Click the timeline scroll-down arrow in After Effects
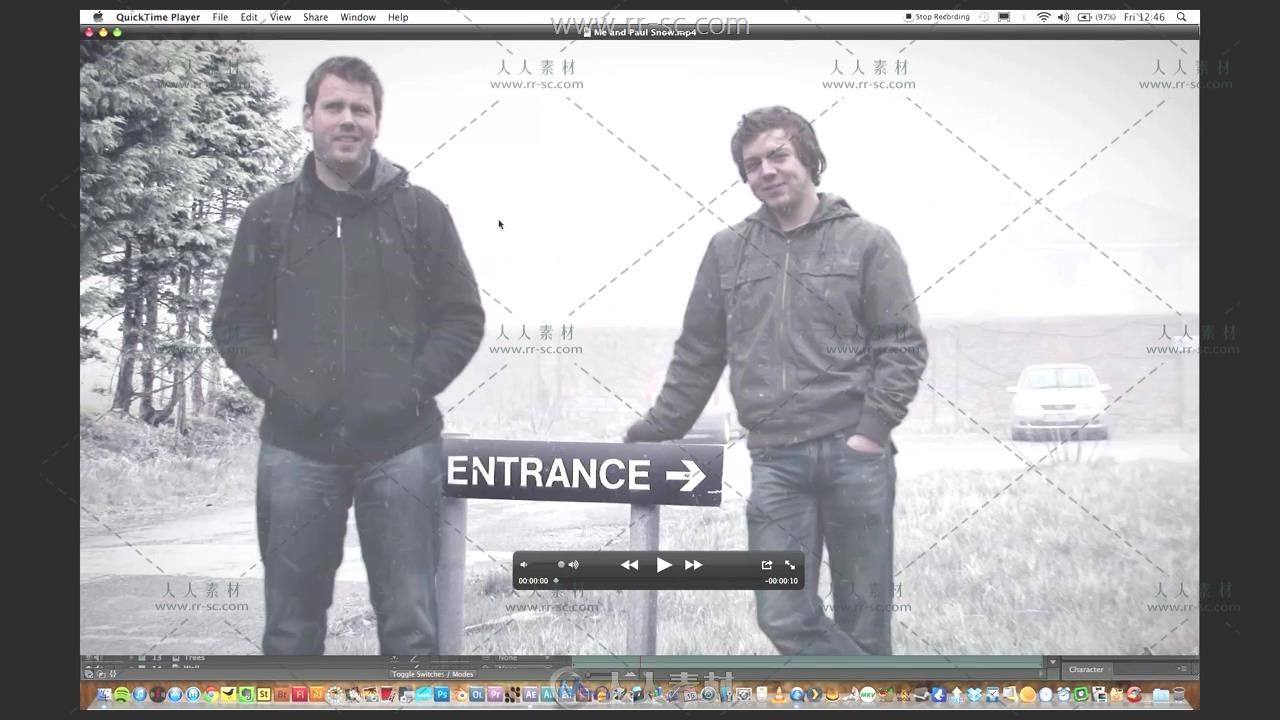 coord(1052,662)
